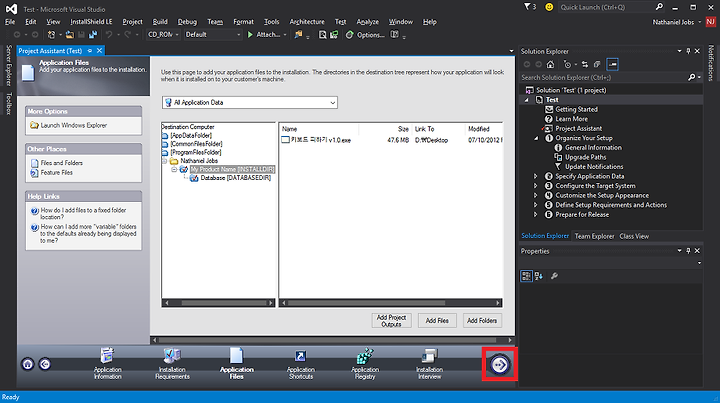720x403 pixels.
Task: Open the File menu
Action: [x=10, y=22]
